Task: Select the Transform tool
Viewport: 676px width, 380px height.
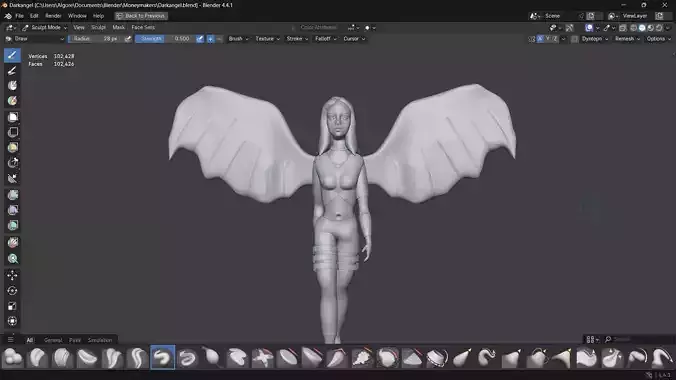Action: [x=12, y=321]
